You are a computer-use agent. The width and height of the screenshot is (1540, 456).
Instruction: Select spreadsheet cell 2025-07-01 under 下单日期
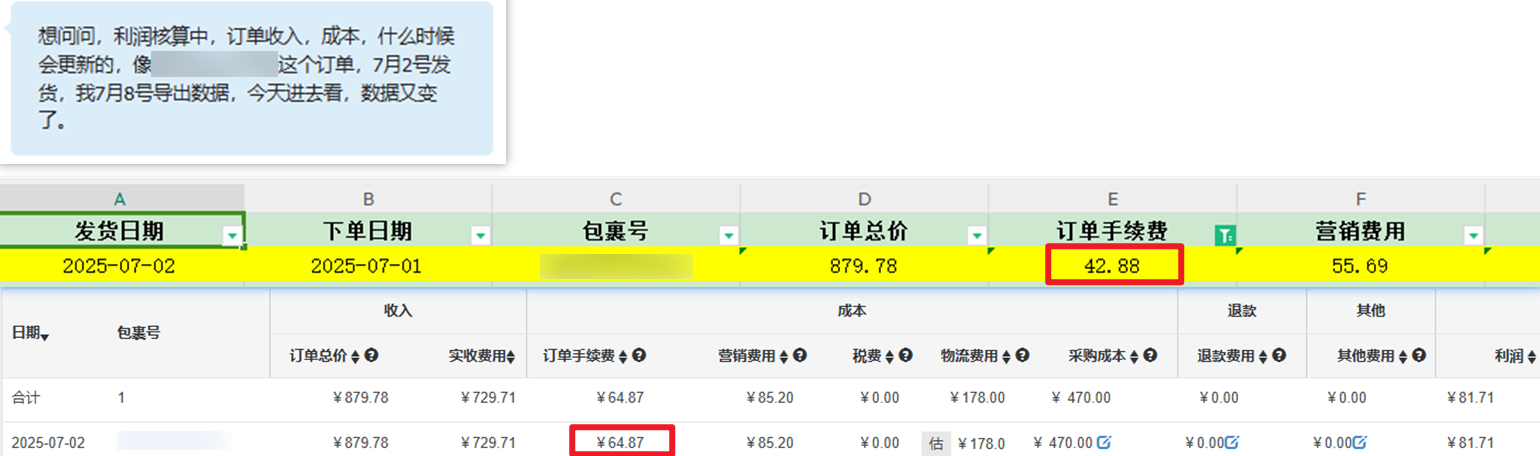369,266
